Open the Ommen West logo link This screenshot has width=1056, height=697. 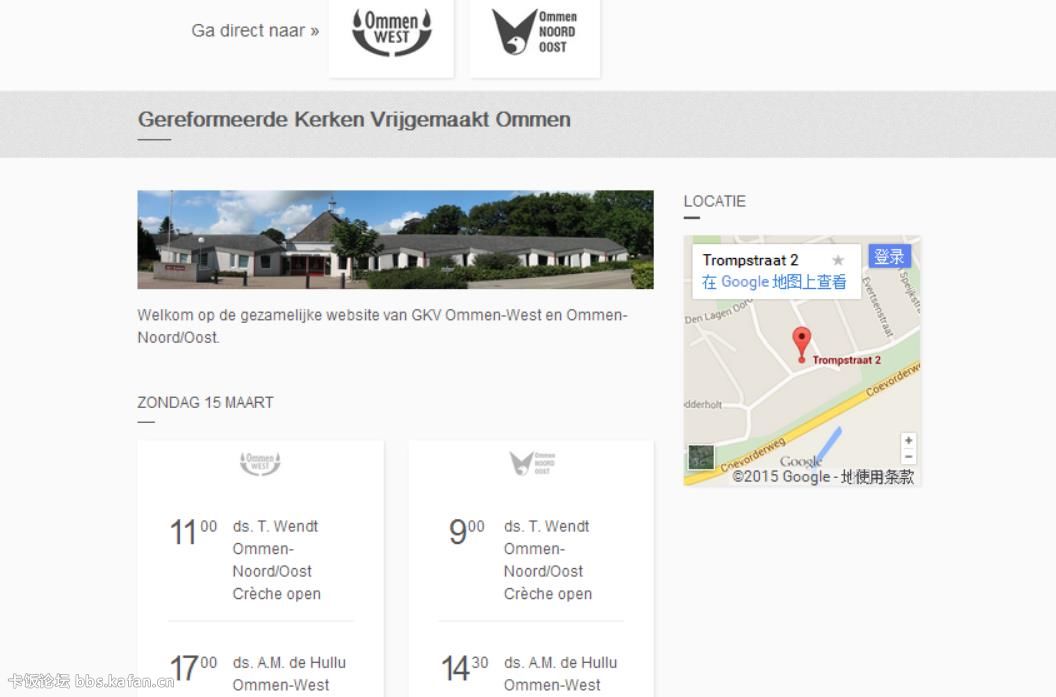(391, 34)
